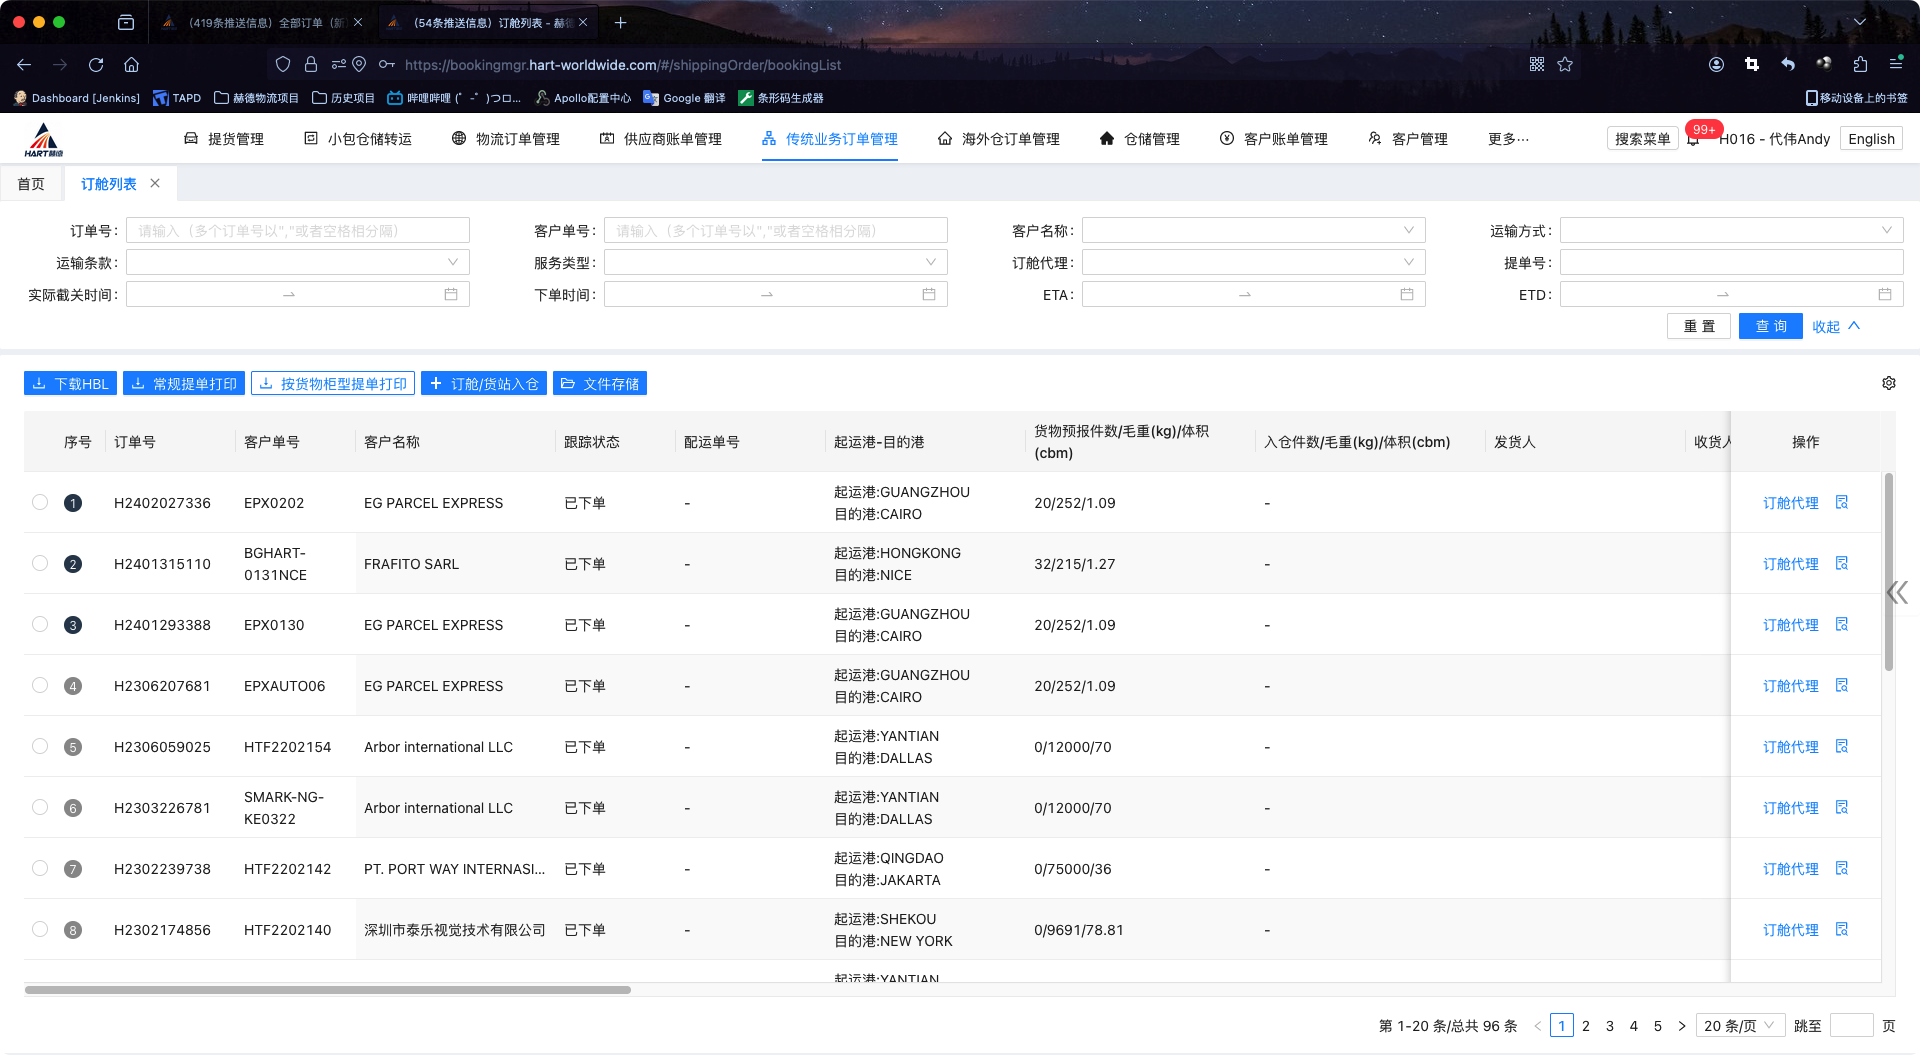Click the notification bell with 99+ badge
The width and height of the screenshot is (1920, 1055).
[x=1693, y=140]
